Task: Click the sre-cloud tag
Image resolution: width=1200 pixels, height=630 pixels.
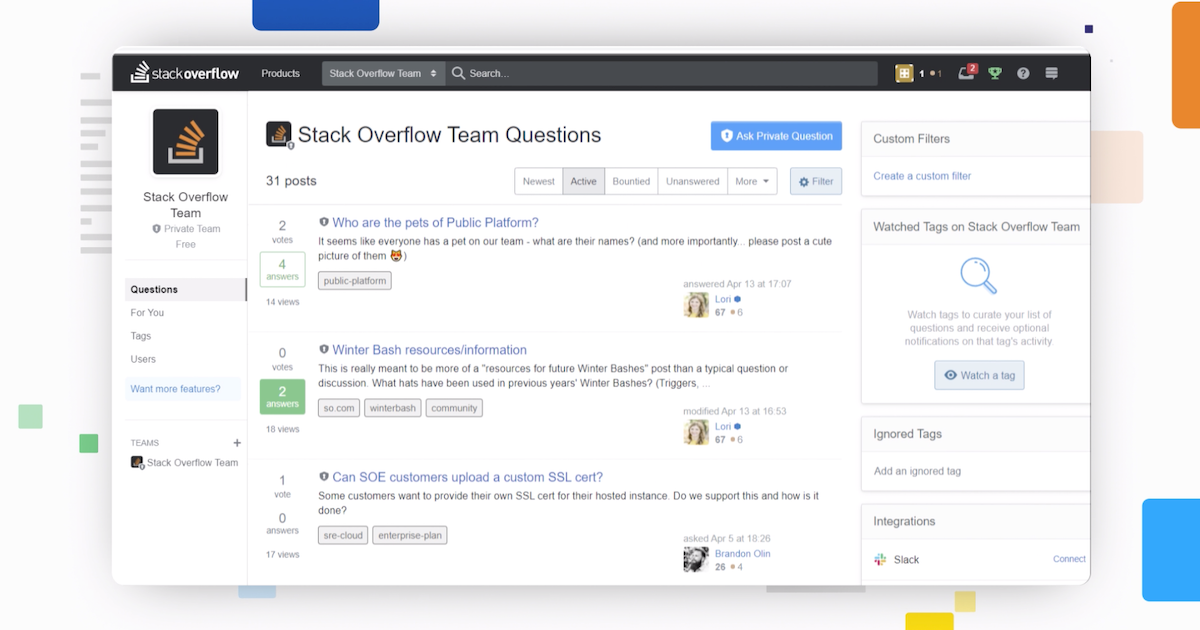Action: 343,535
